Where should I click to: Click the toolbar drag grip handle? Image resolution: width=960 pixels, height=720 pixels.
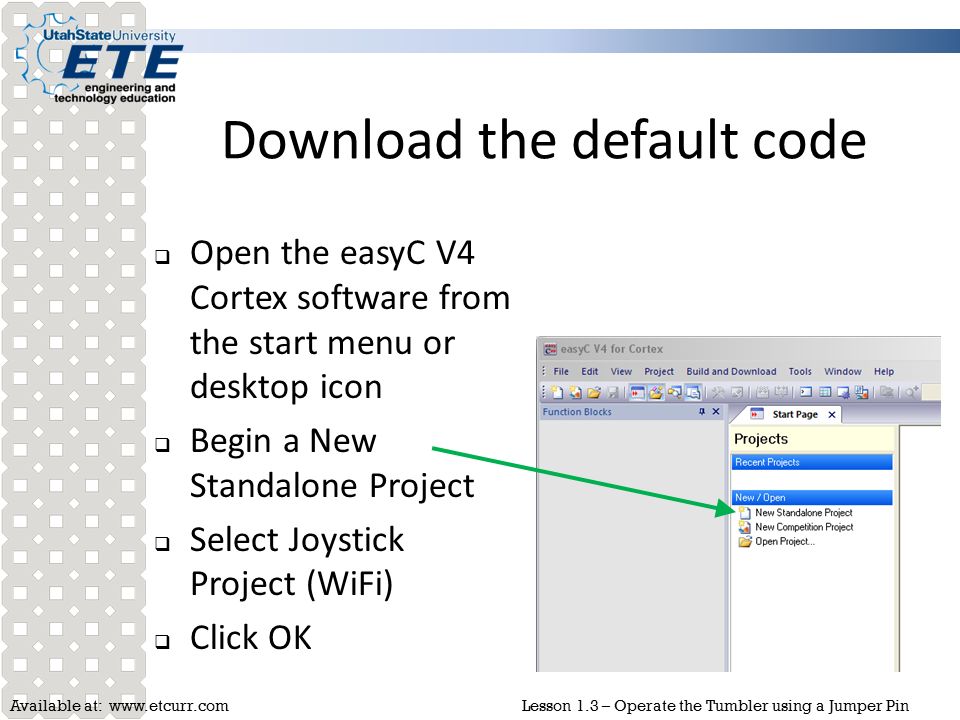pos(544,392)
